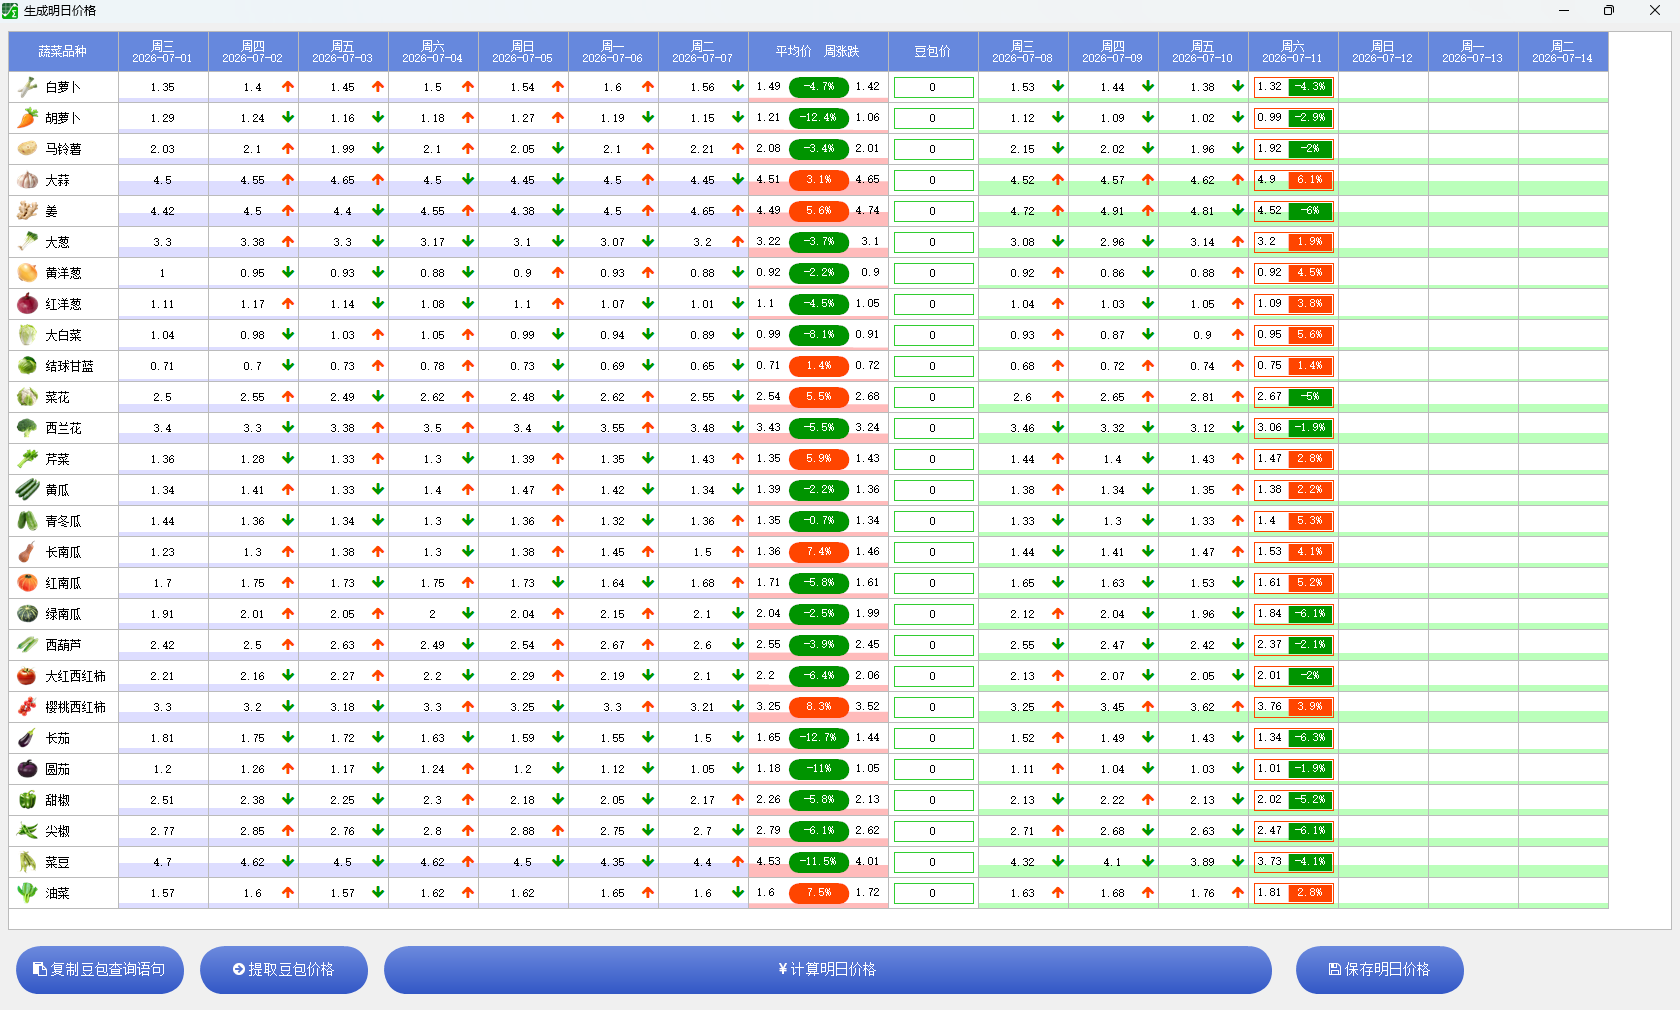Select the 黄瓜 cucumber icon
This screenshot has width=1680, height=1010.
[27, 490]
